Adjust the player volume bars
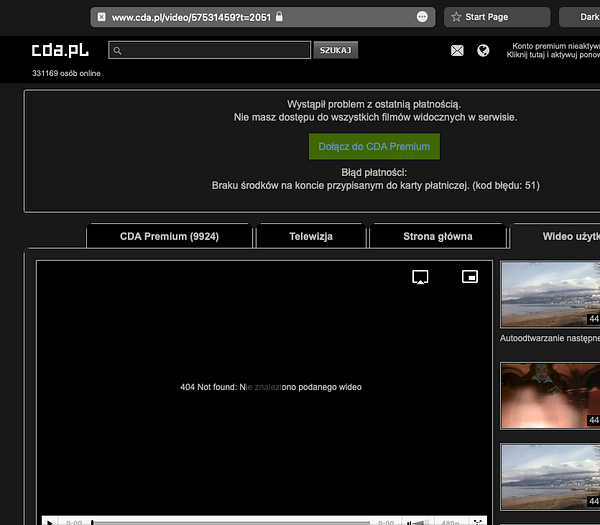This screenshot has width=600, height=525. (x=418, y=522)
